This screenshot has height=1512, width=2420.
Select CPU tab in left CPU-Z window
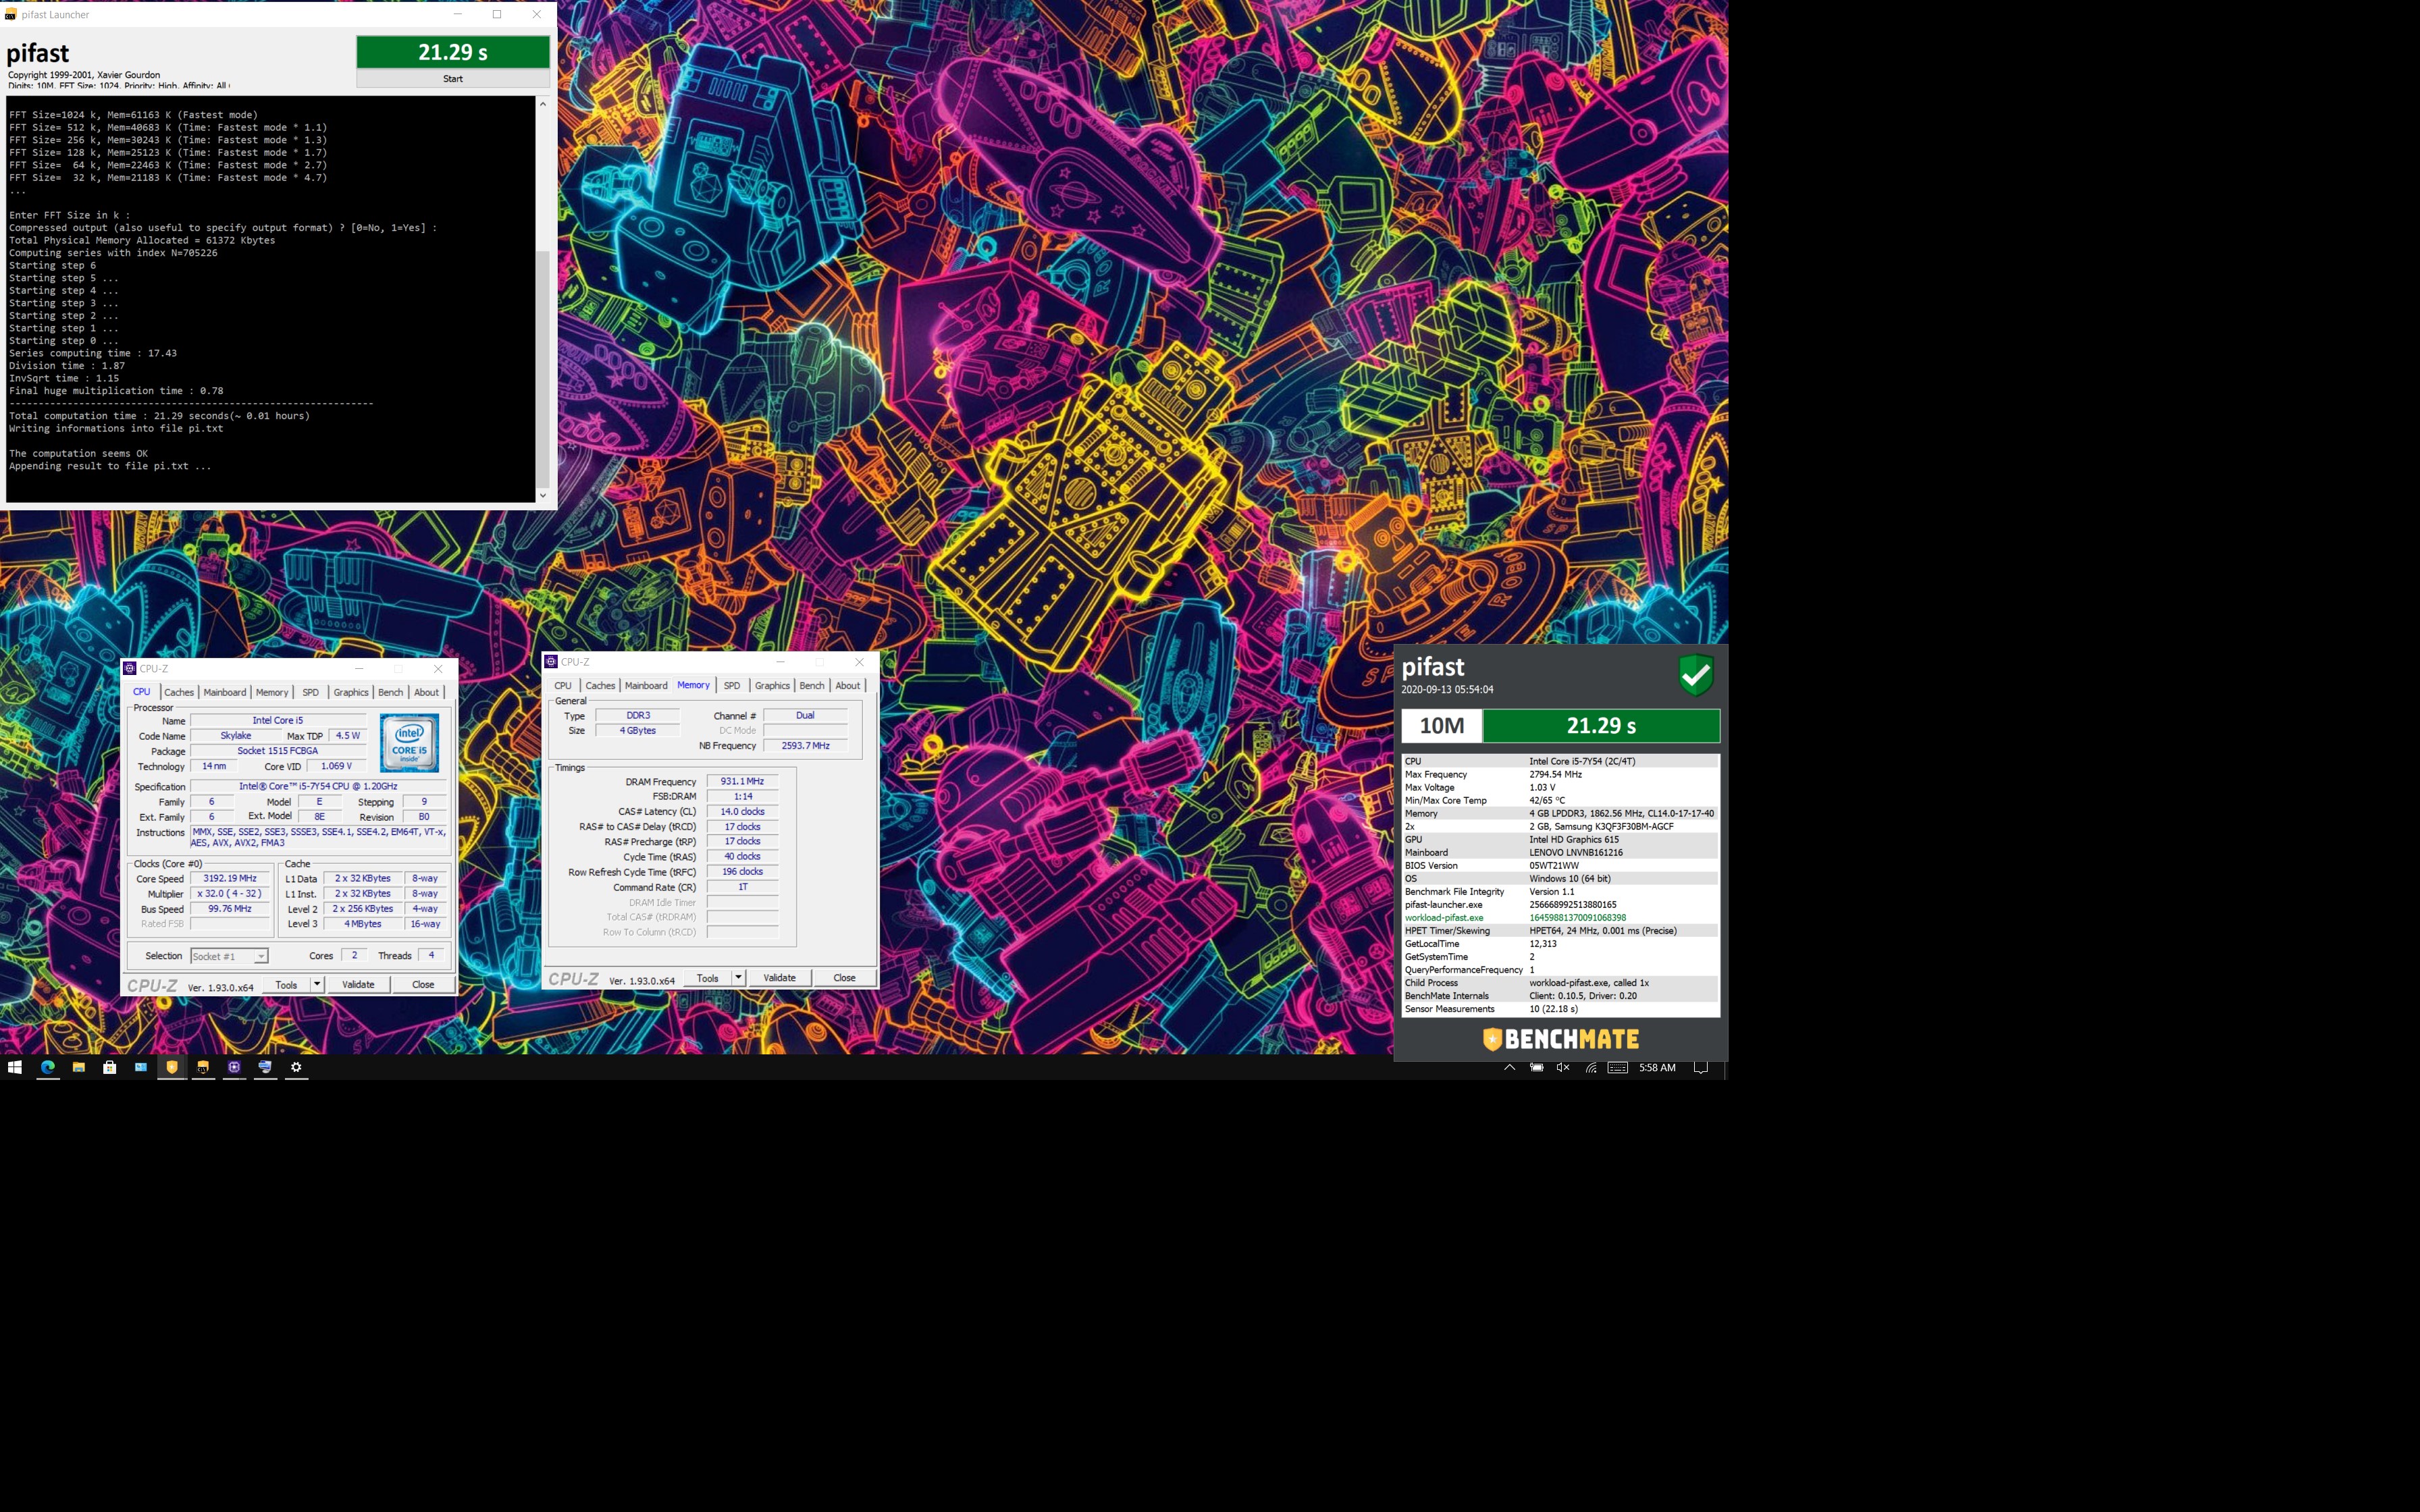pos(142,692)
